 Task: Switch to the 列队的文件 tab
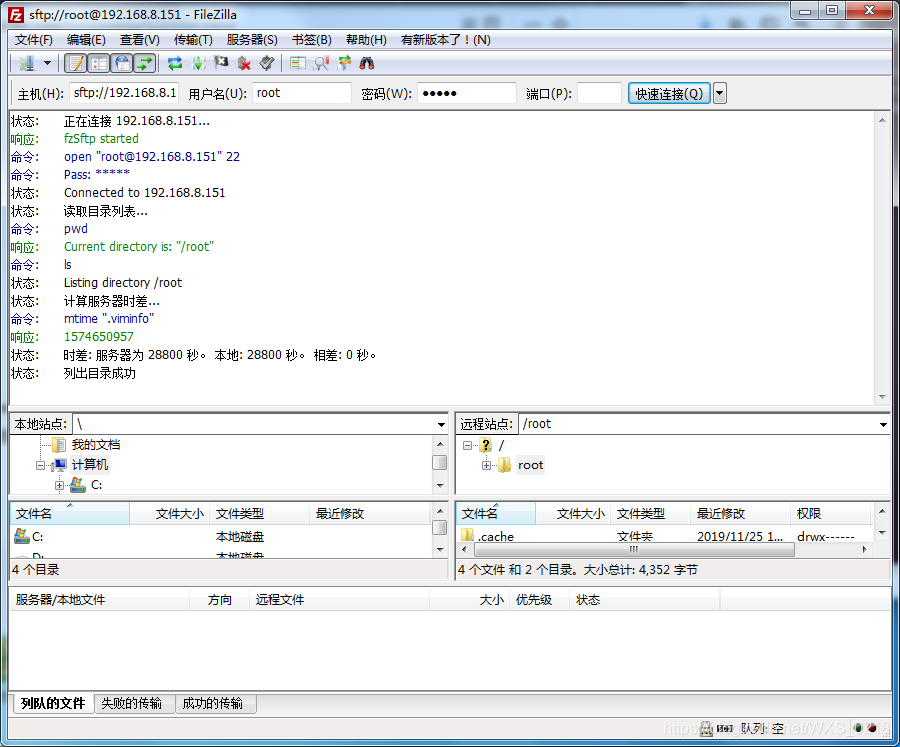click(53, 703)
